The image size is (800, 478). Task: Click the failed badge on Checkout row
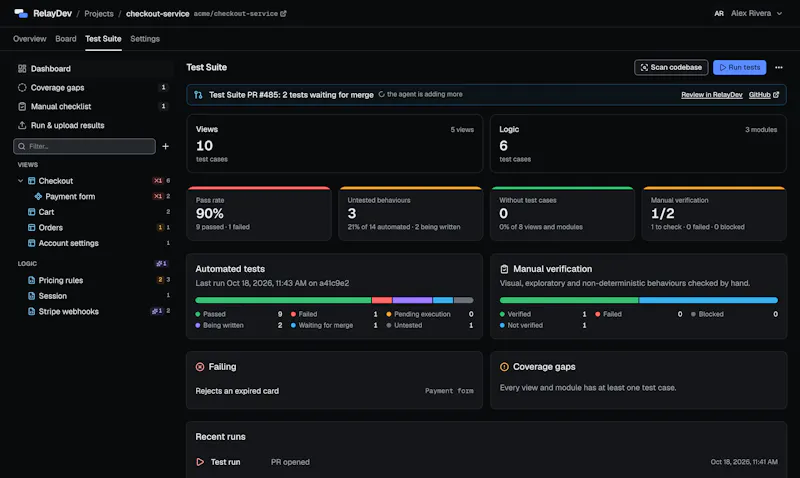point(158,181)
